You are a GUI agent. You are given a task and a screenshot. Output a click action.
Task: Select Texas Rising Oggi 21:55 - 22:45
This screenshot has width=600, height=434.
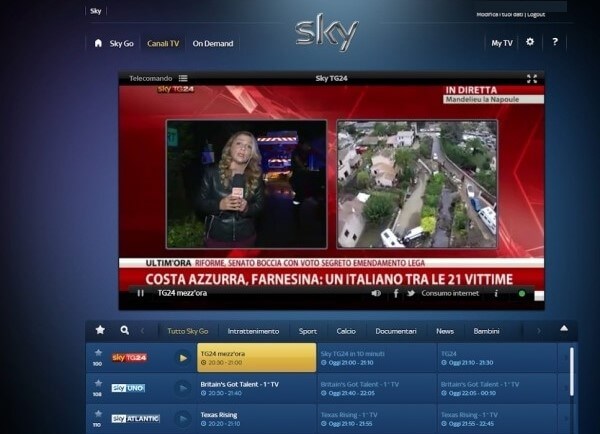pyautogui.click(x=497, y=419)
